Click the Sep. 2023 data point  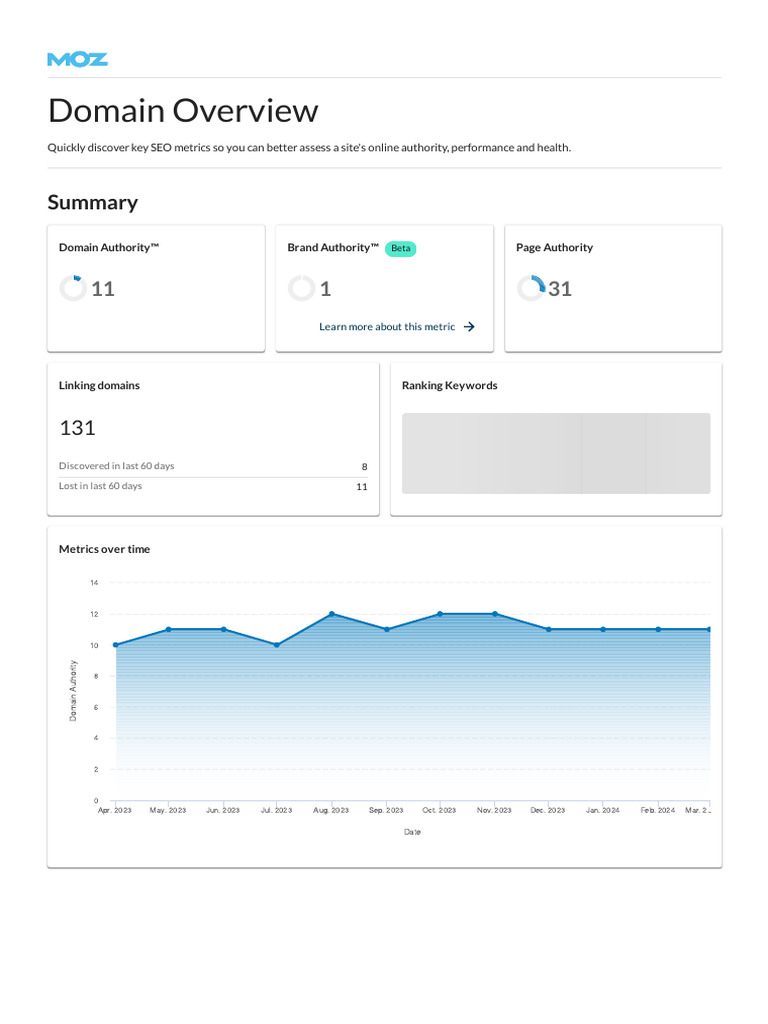(387, 630)
